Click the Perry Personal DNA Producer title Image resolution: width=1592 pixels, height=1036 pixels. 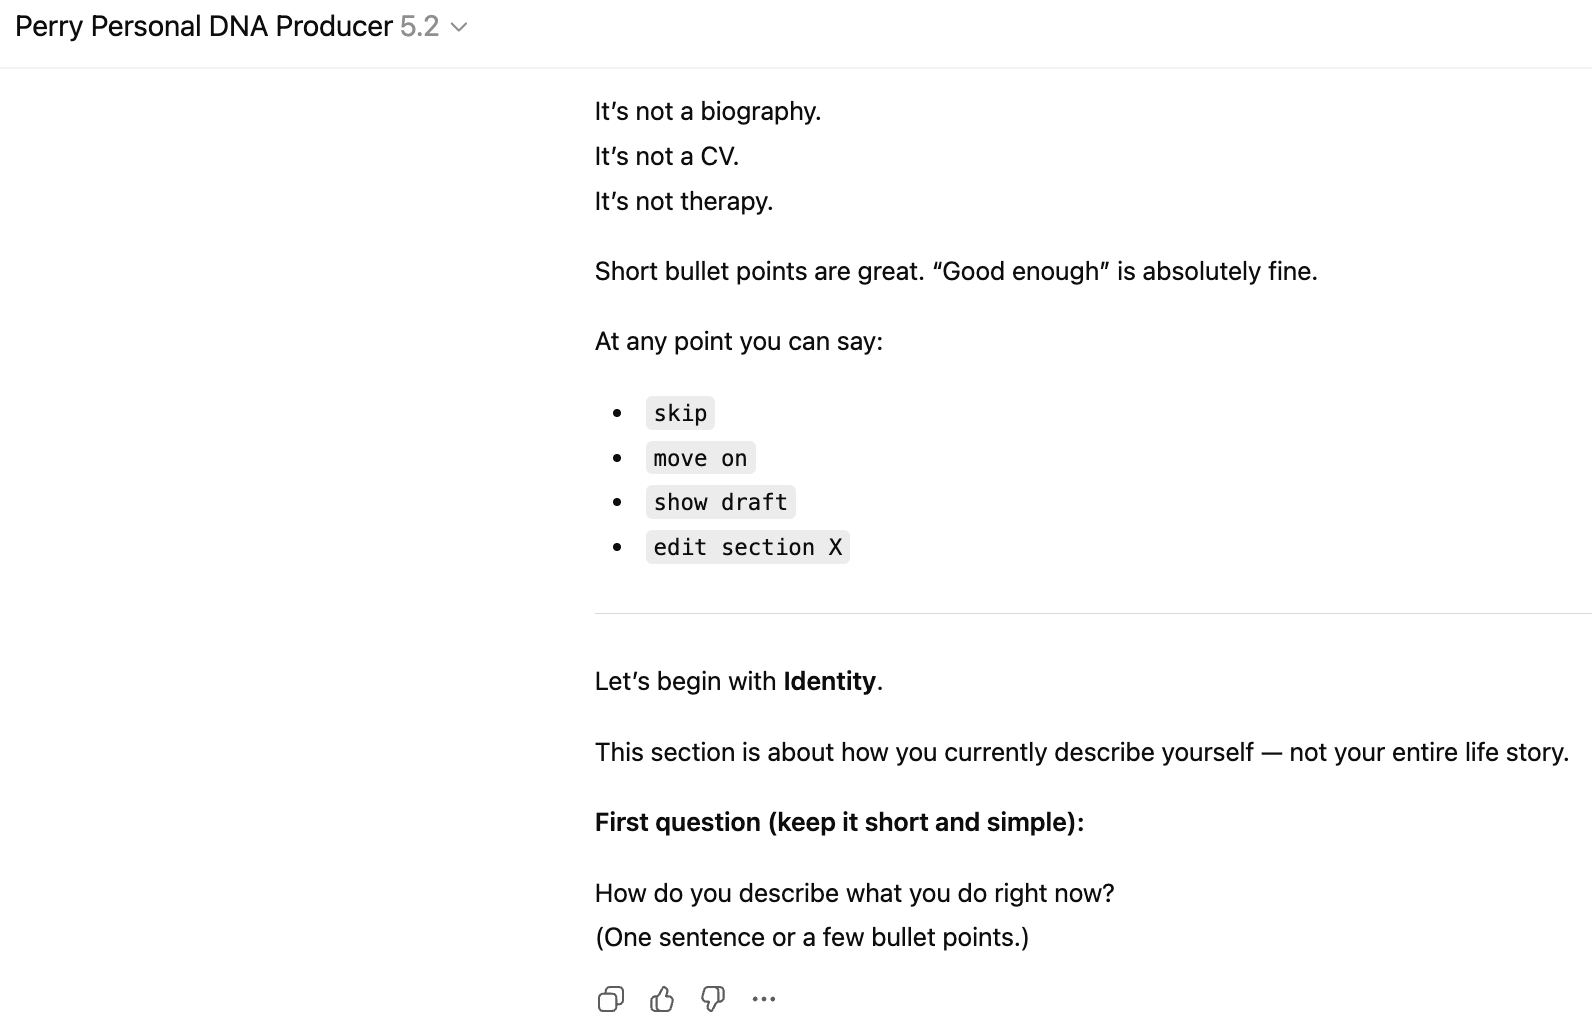pyautogui.click(x=204, y=27)
